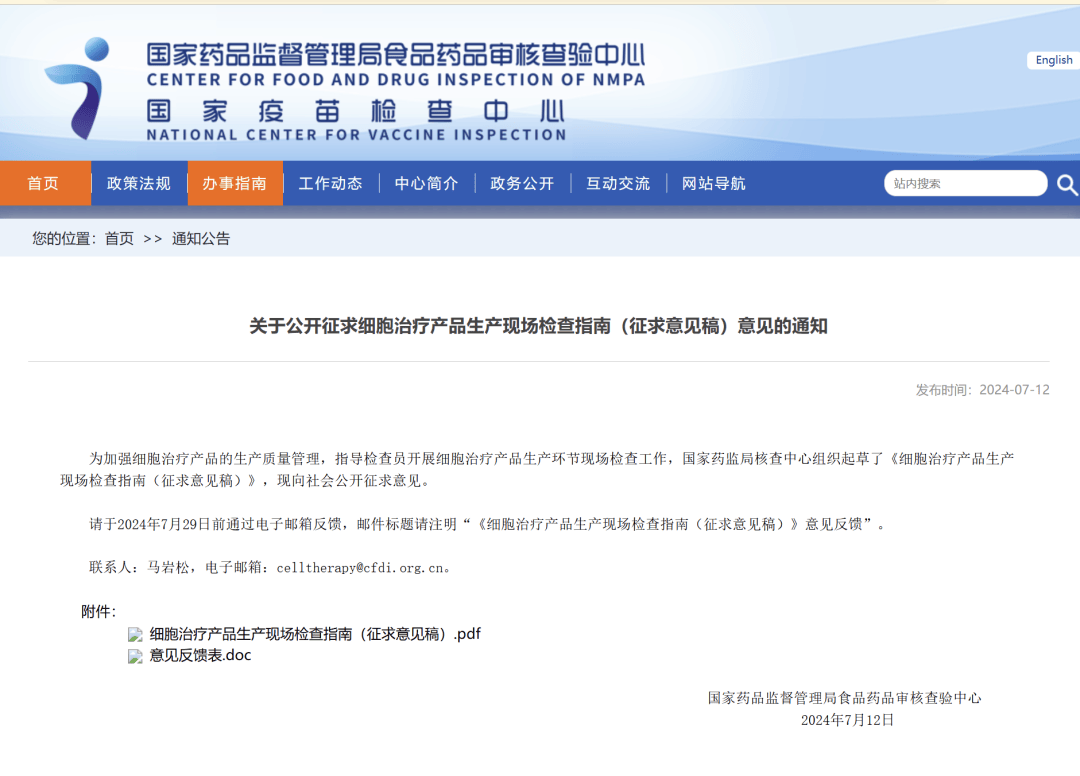Click the 国家疫苗检查中心 header title
Screen dimensions: 1080x776
pos(356,110)
